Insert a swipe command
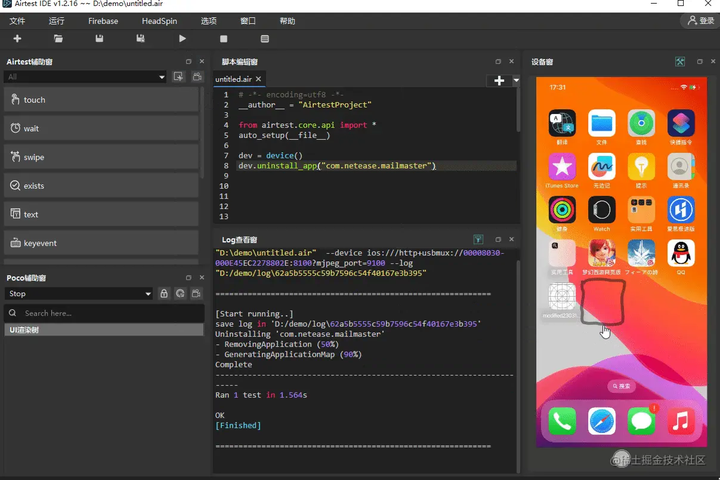 [101, 157]
